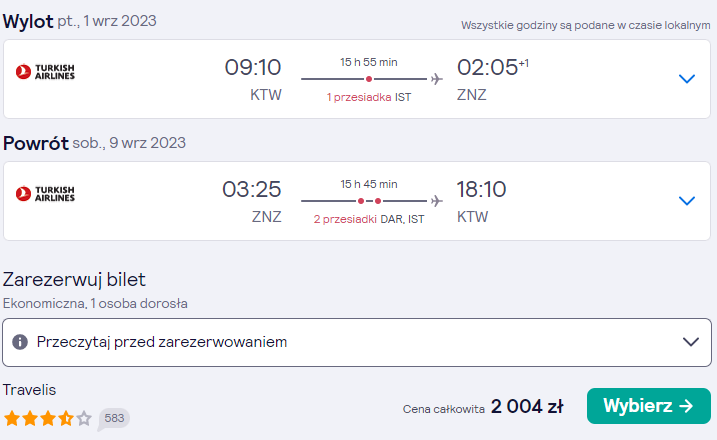
Task: Click total price 2 004 zł
Action: pos(527,406)
